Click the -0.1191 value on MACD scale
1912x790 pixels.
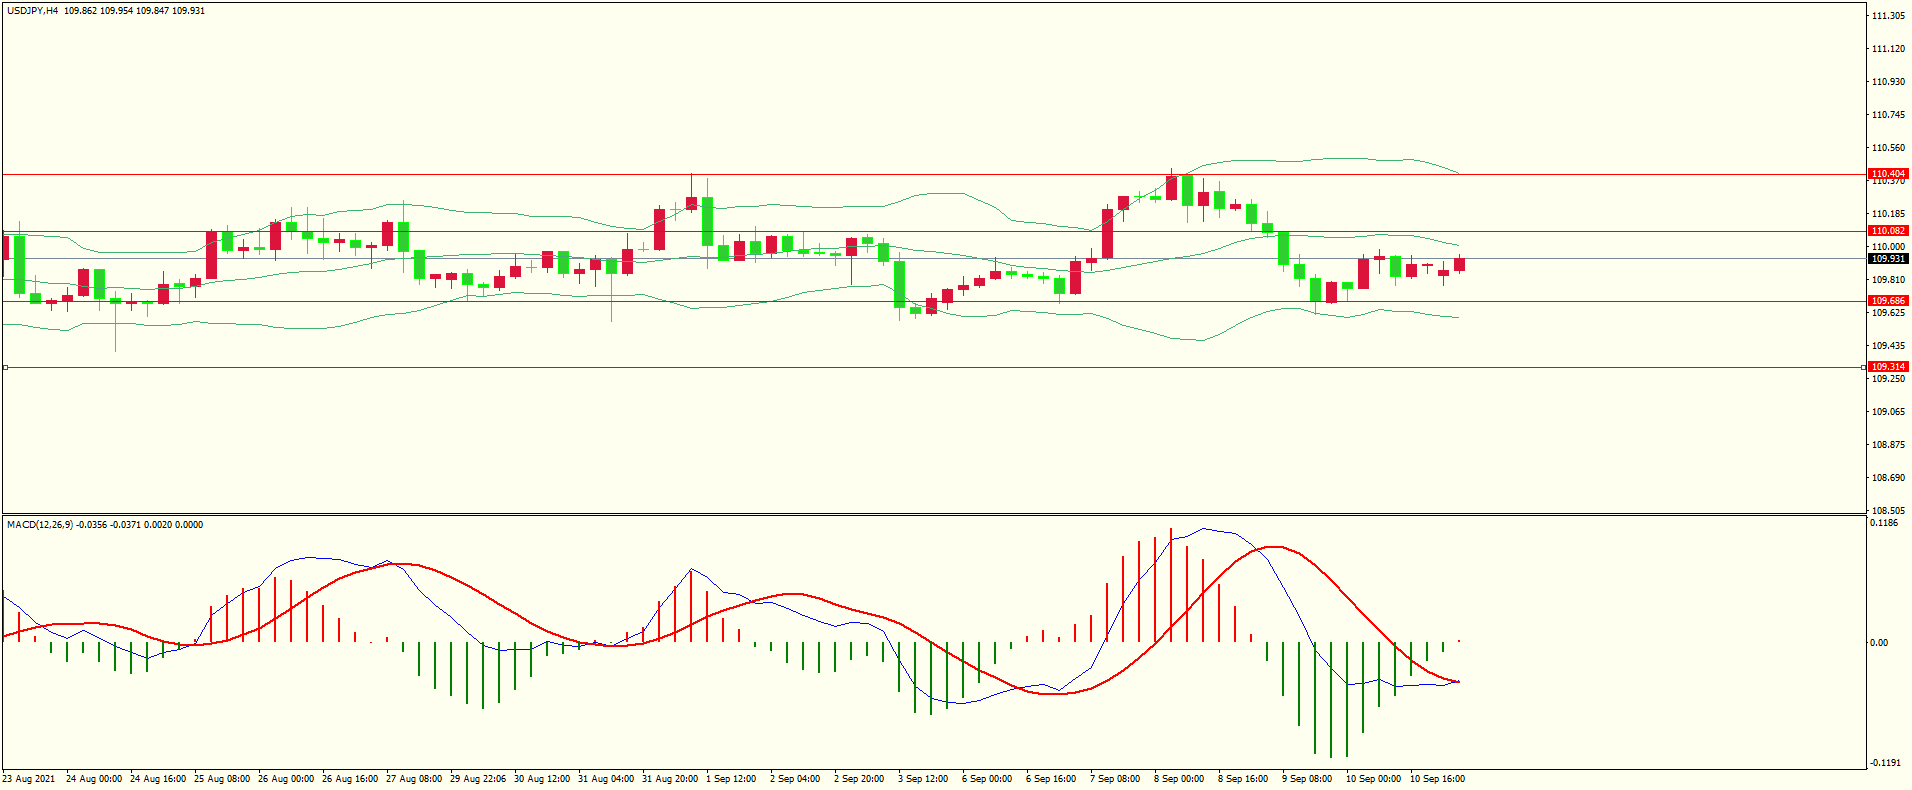click(1886, 763)
